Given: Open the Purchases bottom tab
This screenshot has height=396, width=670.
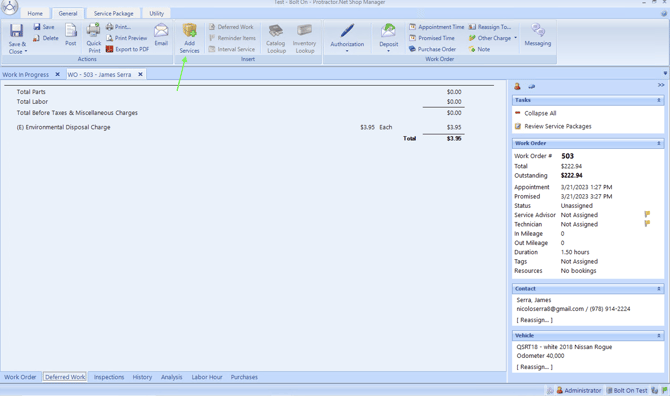Looking at the screenshot, I should click(244, 377).
